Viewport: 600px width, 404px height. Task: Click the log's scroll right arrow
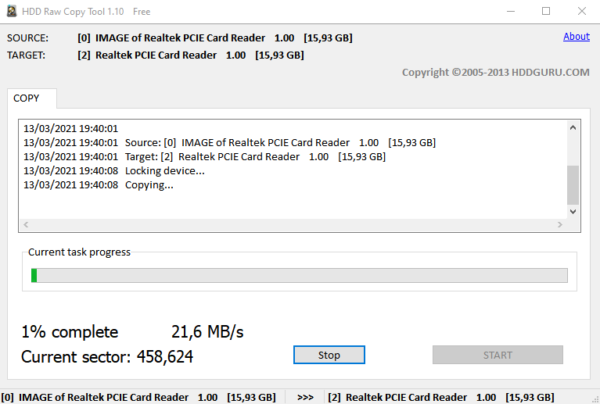(559, 226)
